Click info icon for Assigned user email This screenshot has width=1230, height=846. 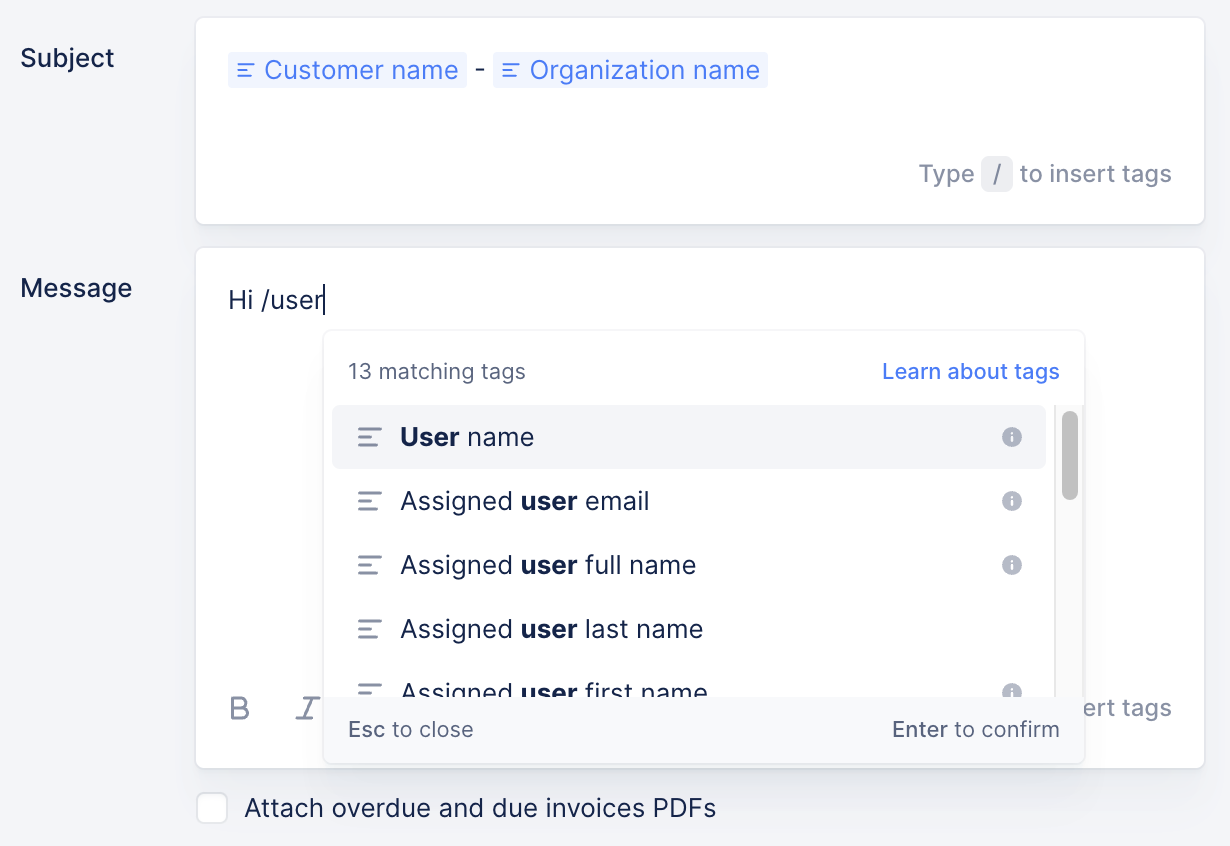click(1012, 501)
